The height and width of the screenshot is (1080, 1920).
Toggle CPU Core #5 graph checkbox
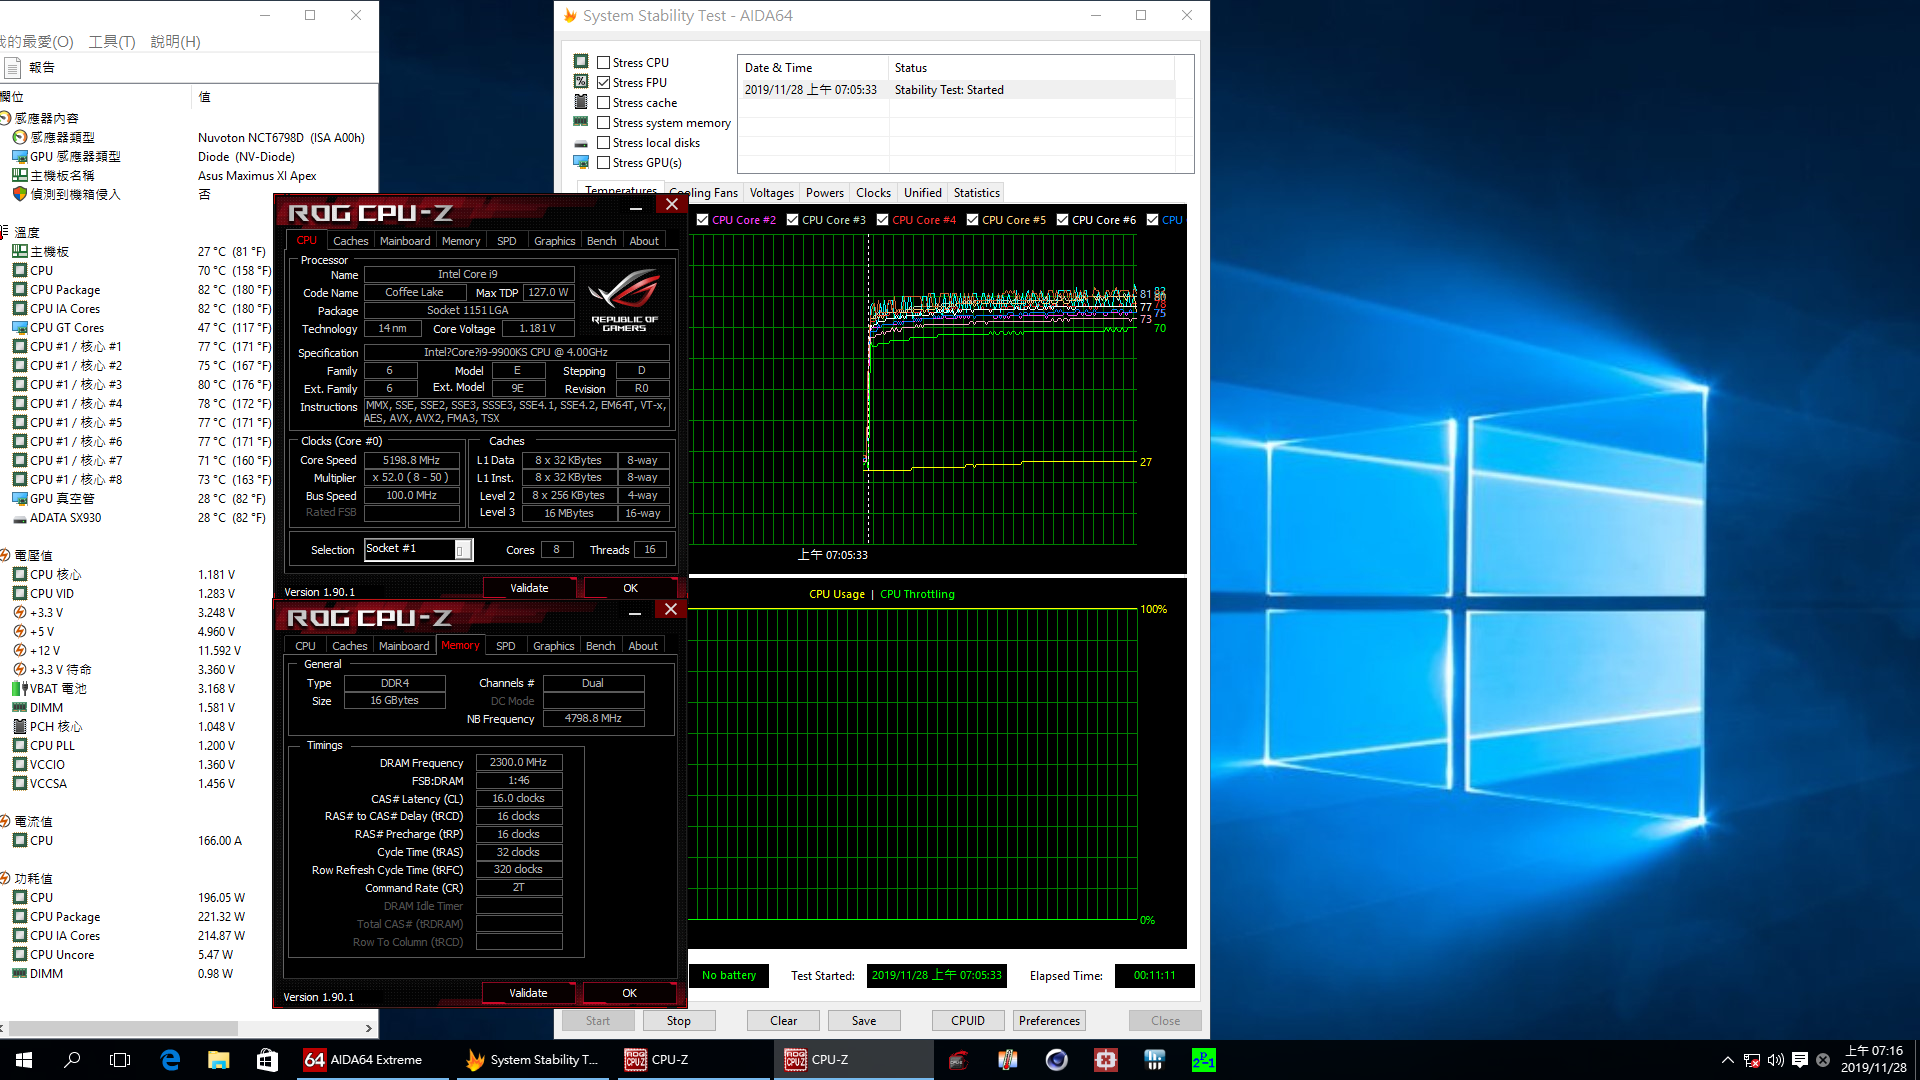pos(973,220)
